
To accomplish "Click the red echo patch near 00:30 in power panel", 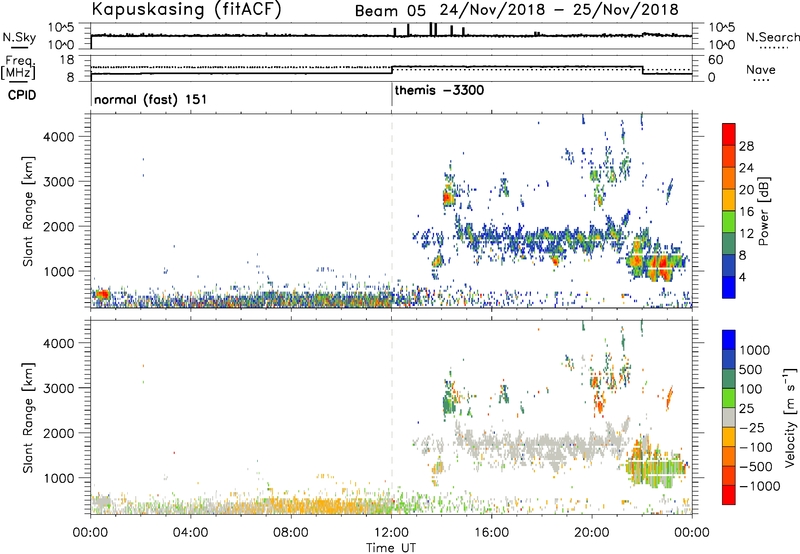I will pos(102,294).
